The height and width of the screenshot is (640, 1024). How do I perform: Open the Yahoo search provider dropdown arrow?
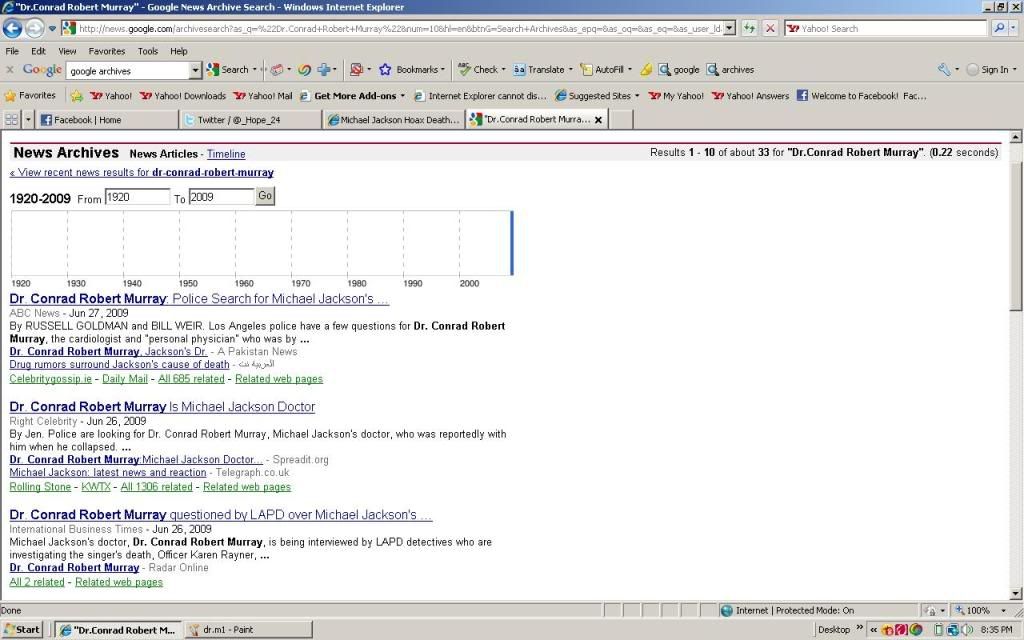pyautogui.click(x=1014, y=28)
